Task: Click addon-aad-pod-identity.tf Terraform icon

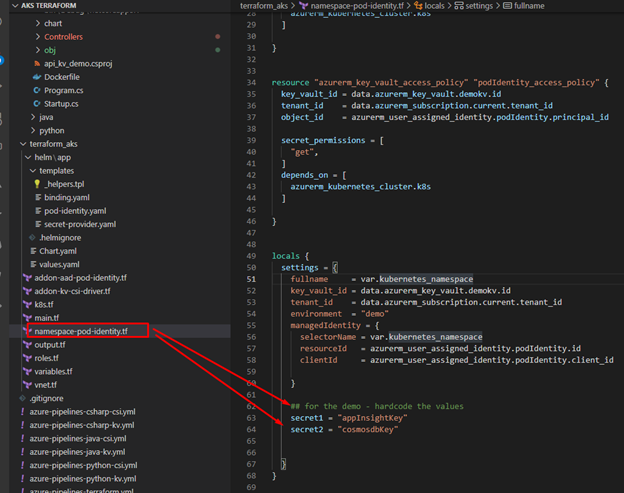Action: 27,278
